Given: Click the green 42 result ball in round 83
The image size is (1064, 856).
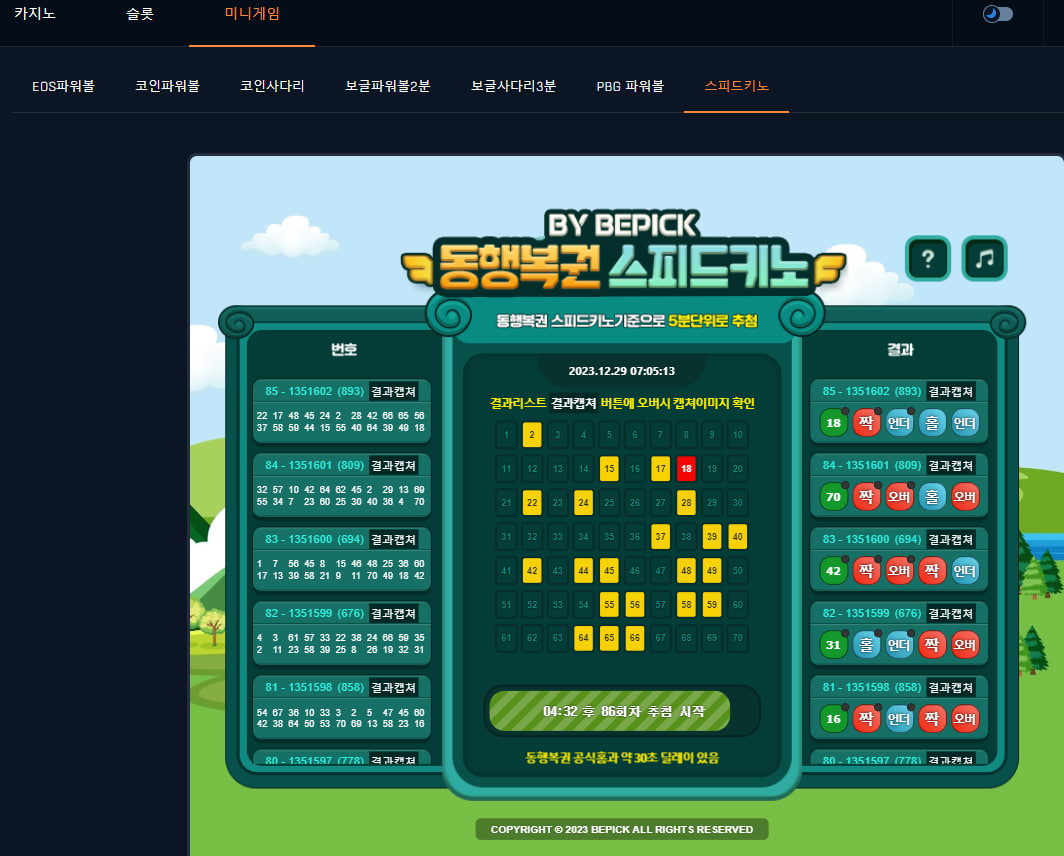Looking at the screenshot, I should click(833, 570).
